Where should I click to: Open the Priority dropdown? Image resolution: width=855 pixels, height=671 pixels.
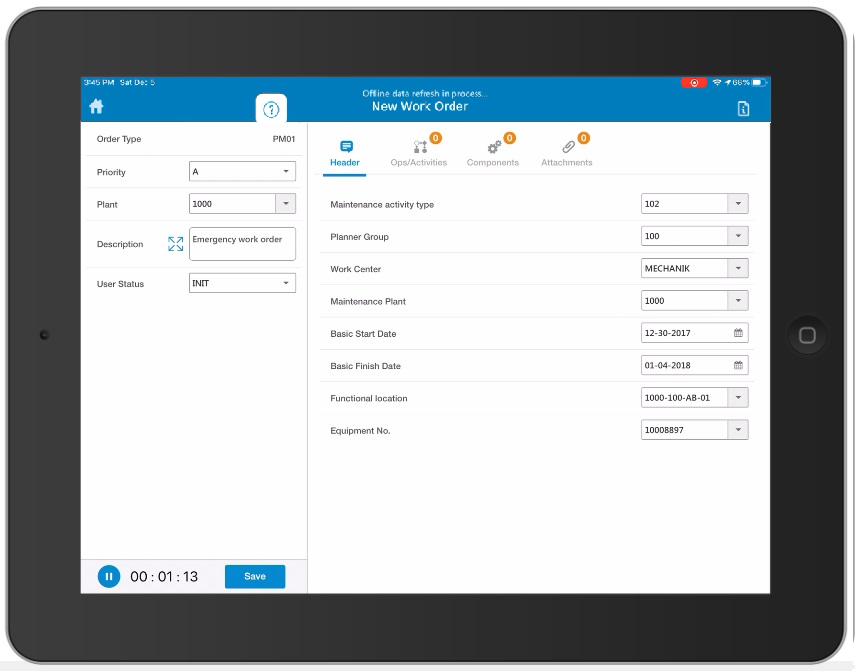[x=285, y=172]
